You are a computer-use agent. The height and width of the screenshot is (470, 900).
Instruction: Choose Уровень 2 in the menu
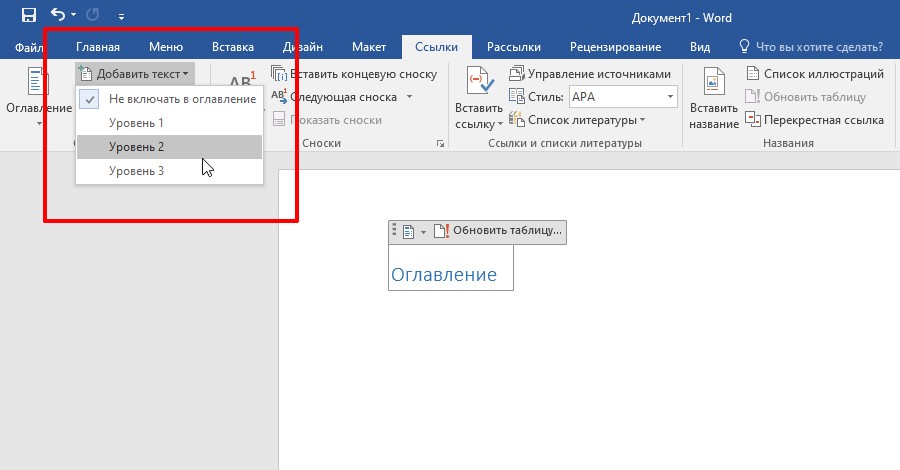pos(169,147)
